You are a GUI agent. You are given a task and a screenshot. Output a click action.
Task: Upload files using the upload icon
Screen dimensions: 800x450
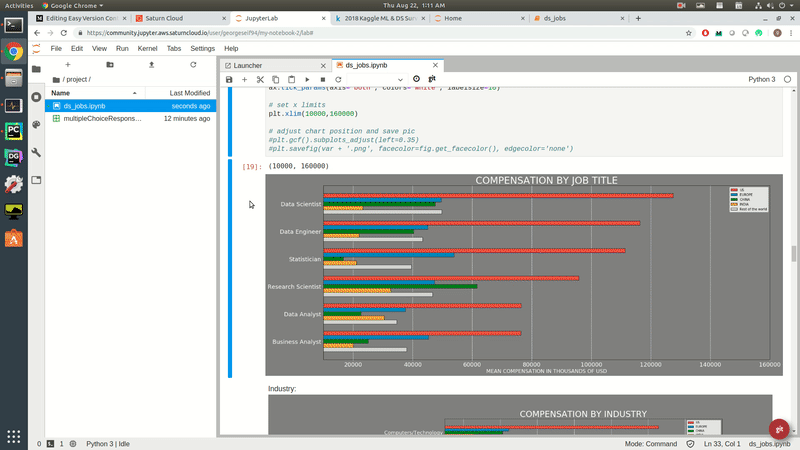pos(152,65)
